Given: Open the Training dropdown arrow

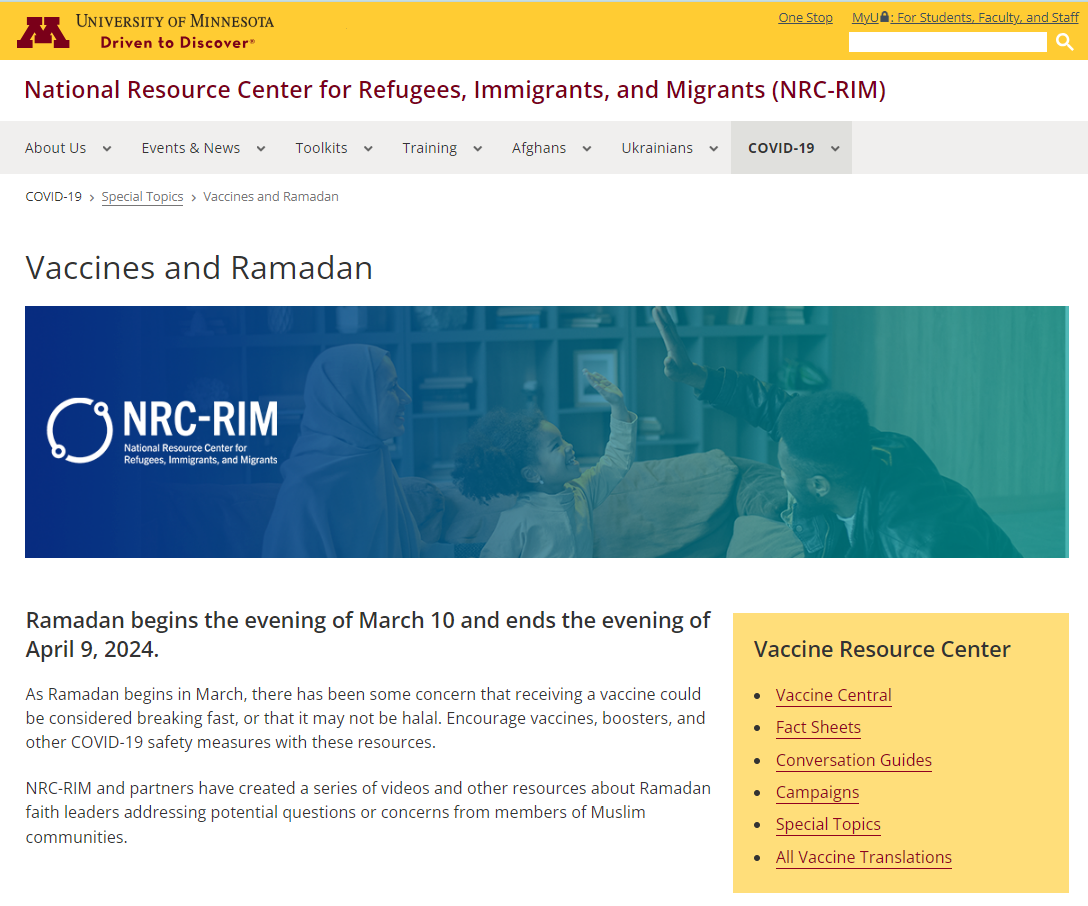Looking at the screenshot, I should (477, 148).
